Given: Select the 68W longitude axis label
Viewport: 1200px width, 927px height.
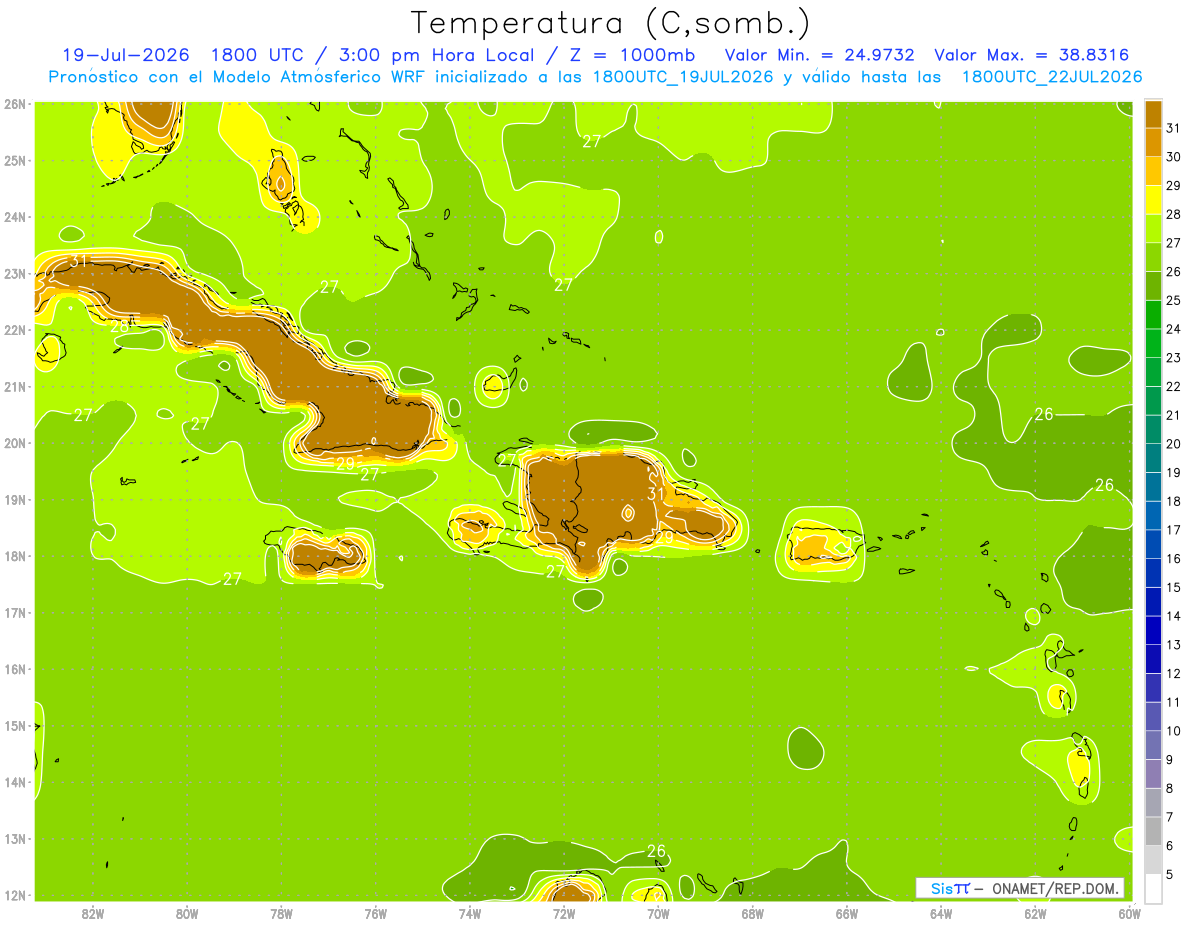Looking at the screenshot, I should (753, 913).
